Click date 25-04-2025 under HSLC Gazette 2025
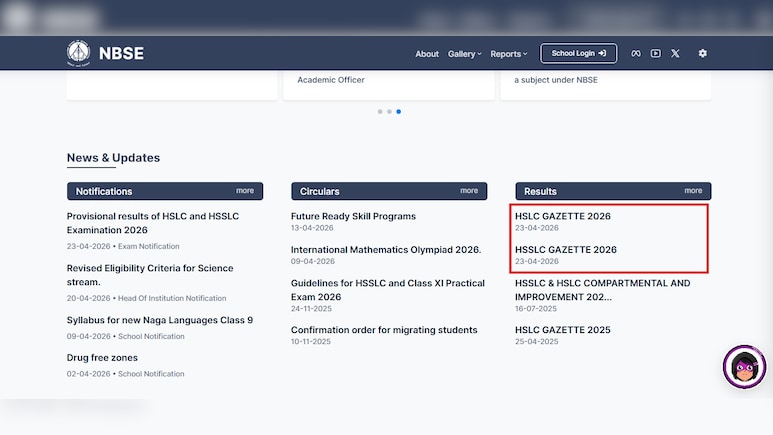 point(537,341)
